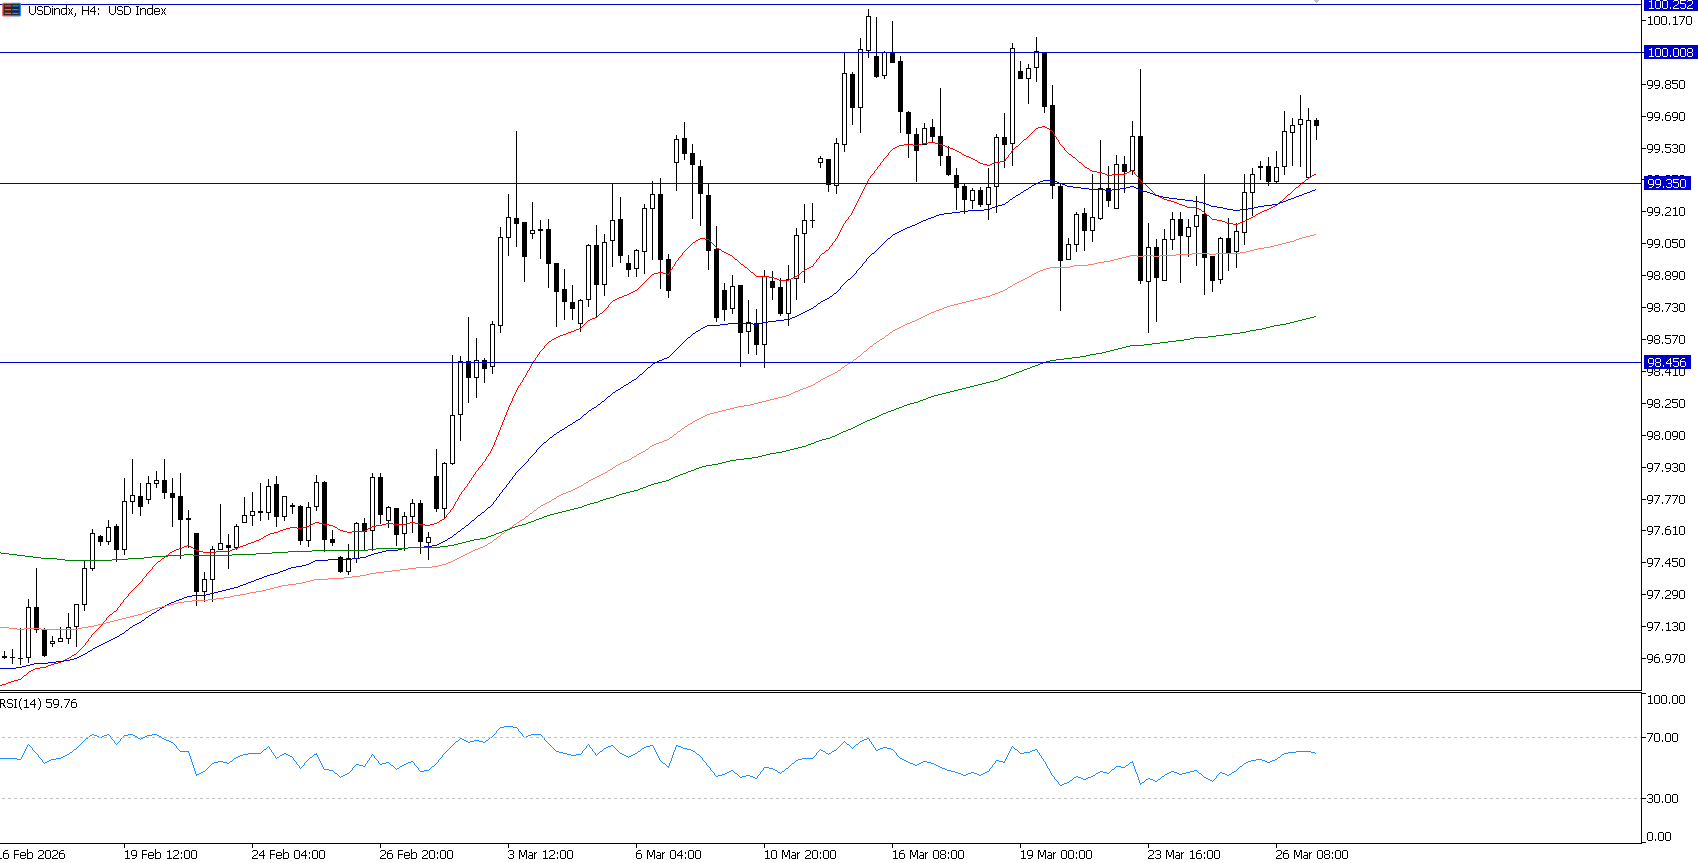Click the 23 Mar 16:00 time label

1184,854
